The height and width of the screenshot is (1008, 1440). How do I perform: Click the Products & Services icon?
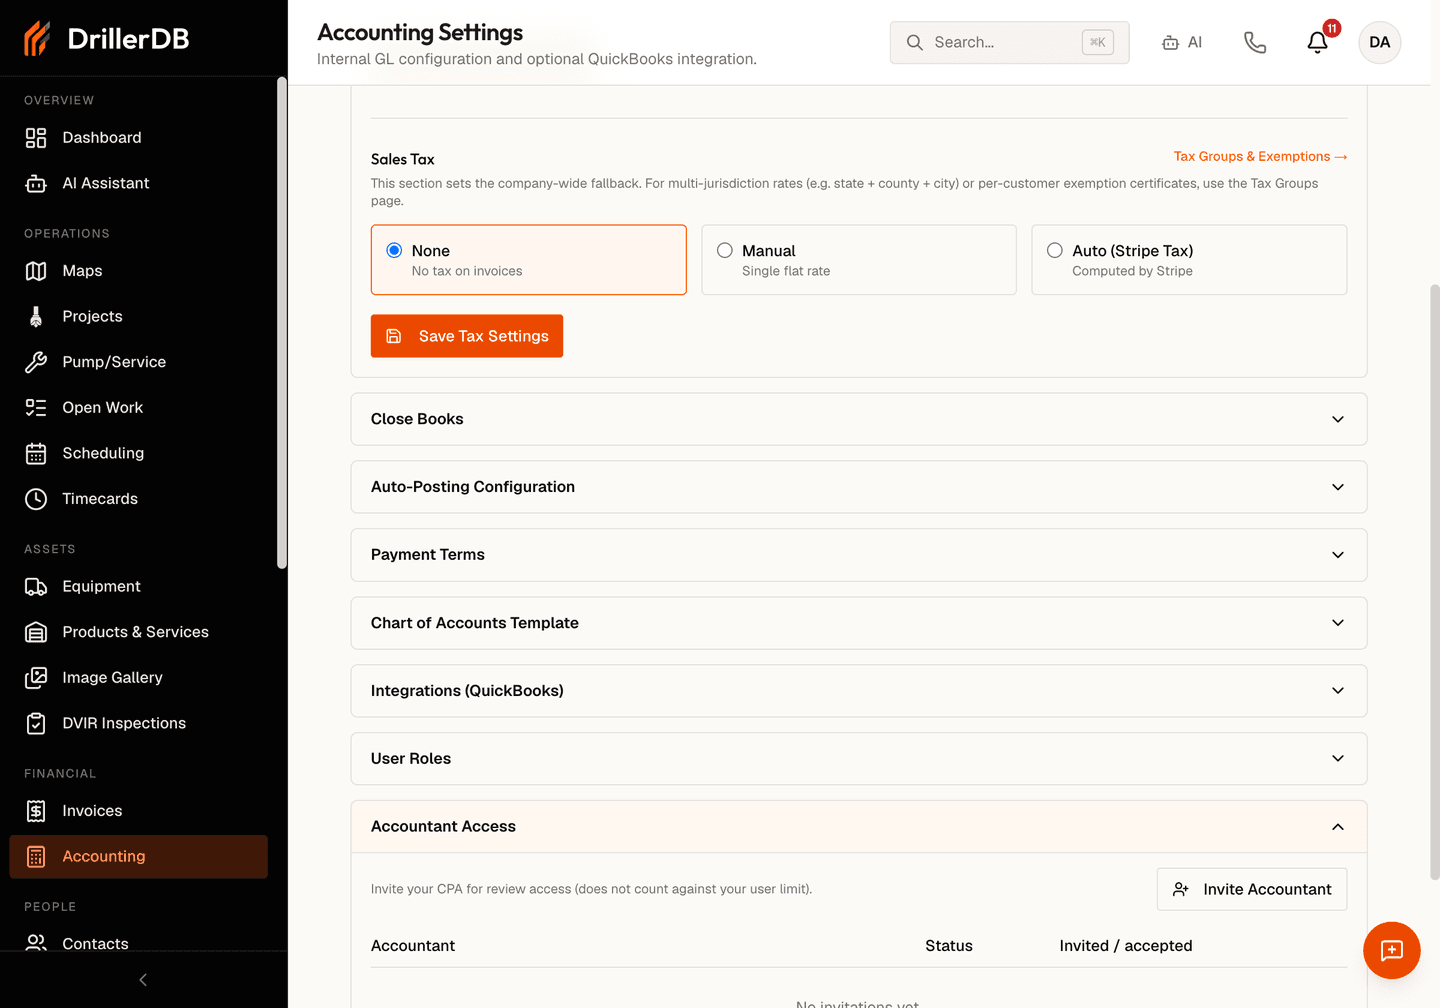pos(36,632)
